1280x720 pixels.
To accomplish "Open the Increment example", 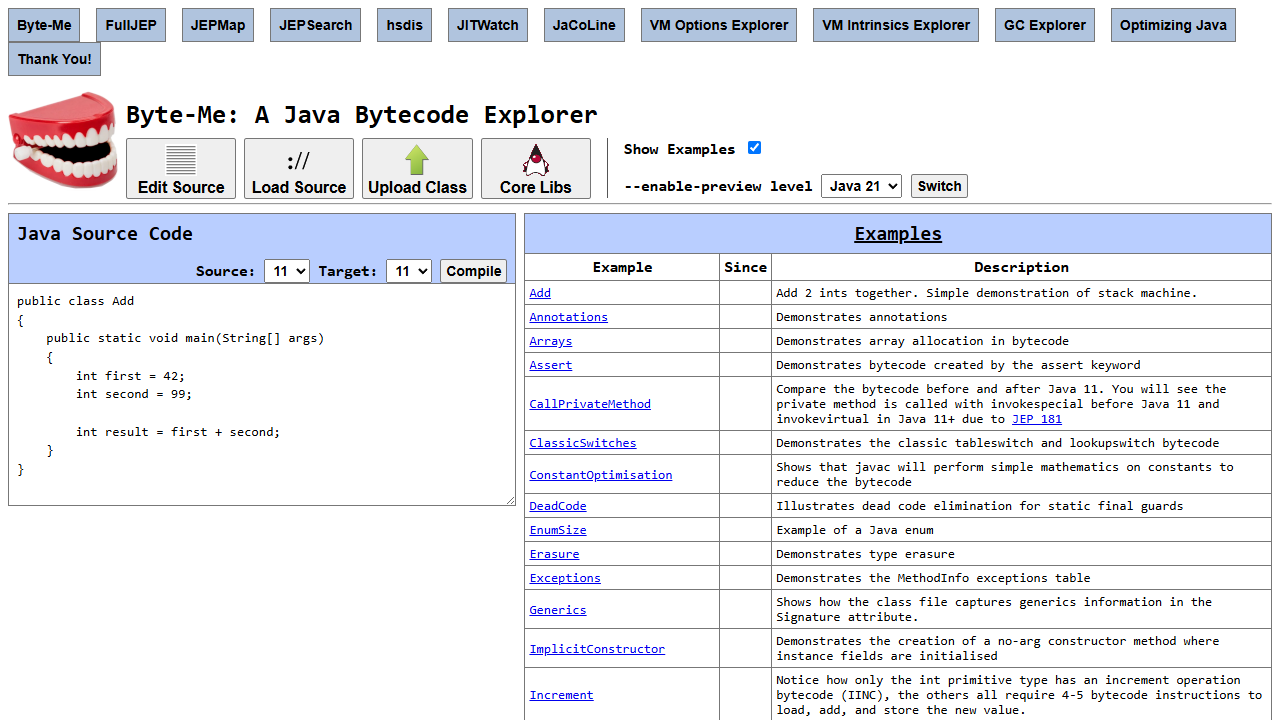I will 561,695.
